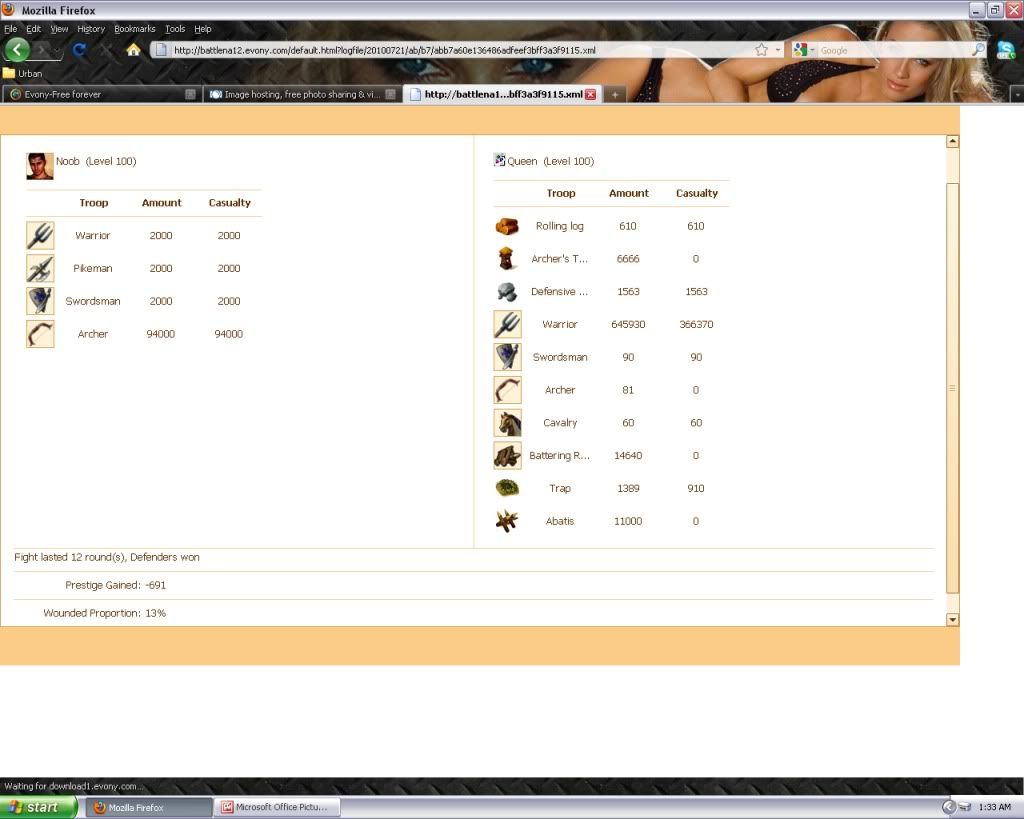Bookmark this page with the star icon
Viewport: 1024px width, 819px height.
click(x=761, y=50)
